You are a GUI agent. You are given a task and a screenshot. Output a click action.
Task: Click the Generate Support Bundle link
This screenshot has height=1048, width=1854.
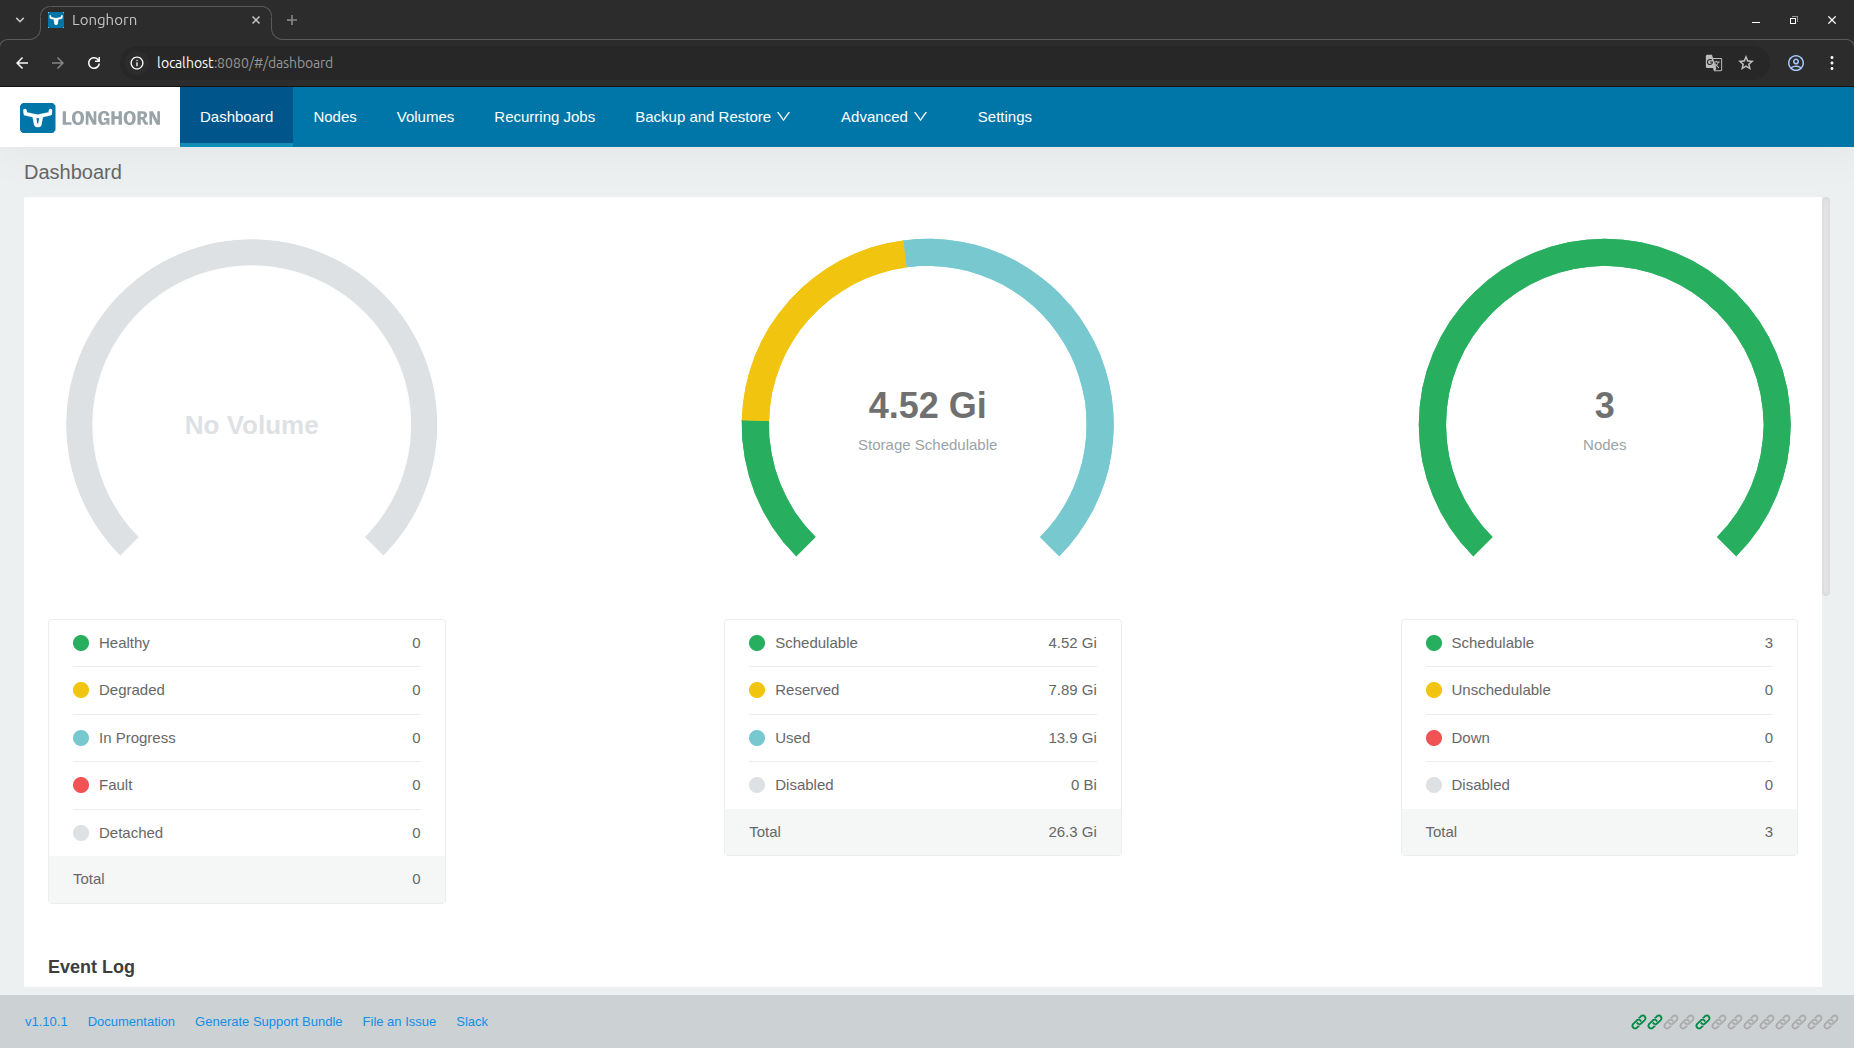pyautogui.click(x=268, y=1022)
